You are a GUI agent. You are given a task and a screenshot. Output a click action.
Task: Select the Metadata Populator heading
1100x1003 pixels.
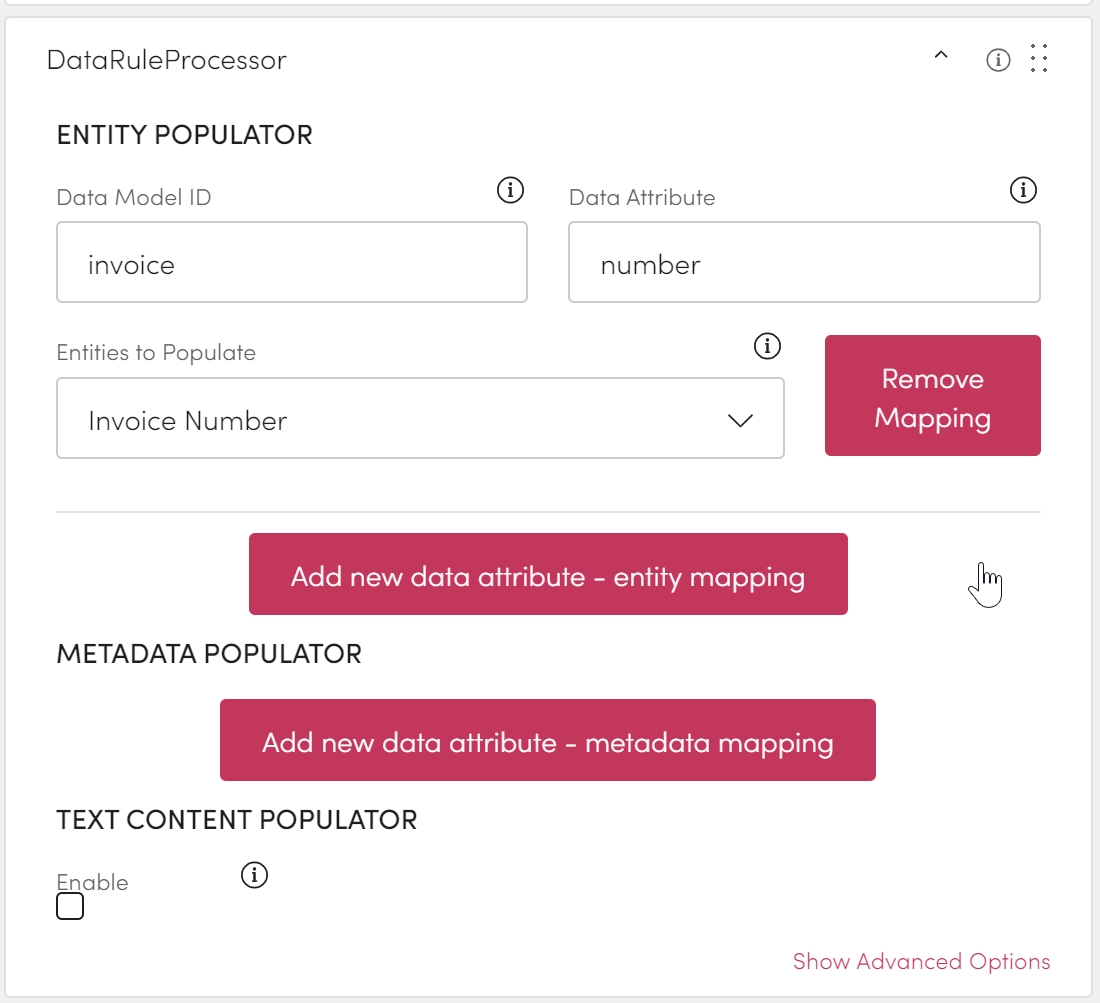209,654
